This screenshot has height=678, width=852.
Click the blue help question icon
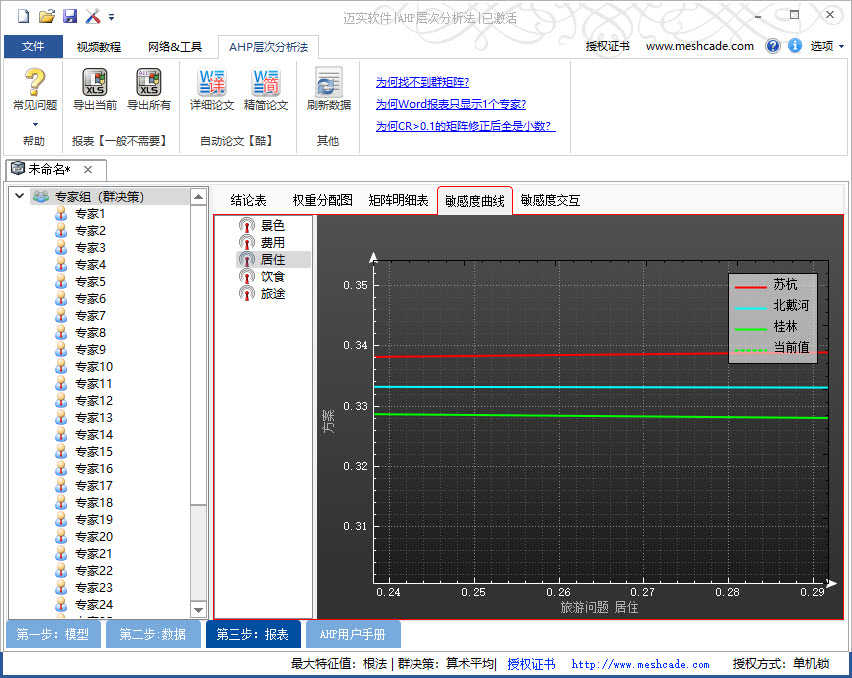pyautogui.click(x=773, y=46)
